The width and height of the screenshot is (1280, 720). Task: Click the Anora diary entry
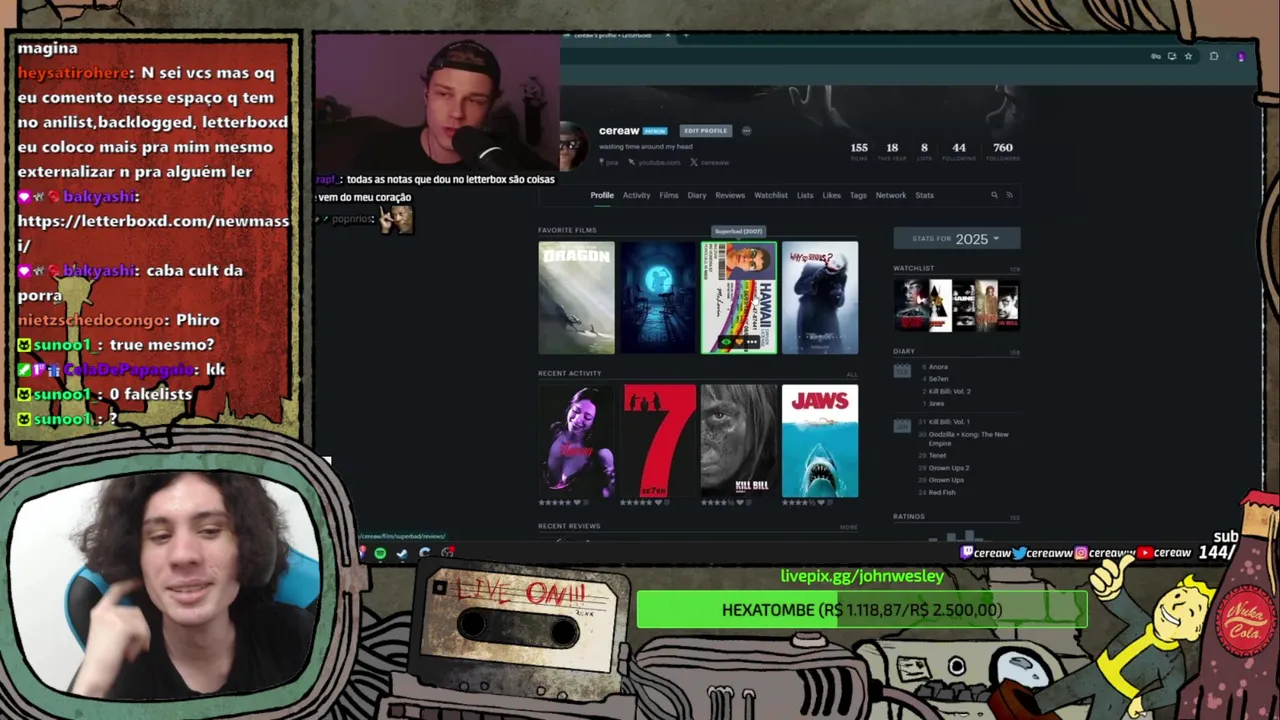click(x=938, y=367)
